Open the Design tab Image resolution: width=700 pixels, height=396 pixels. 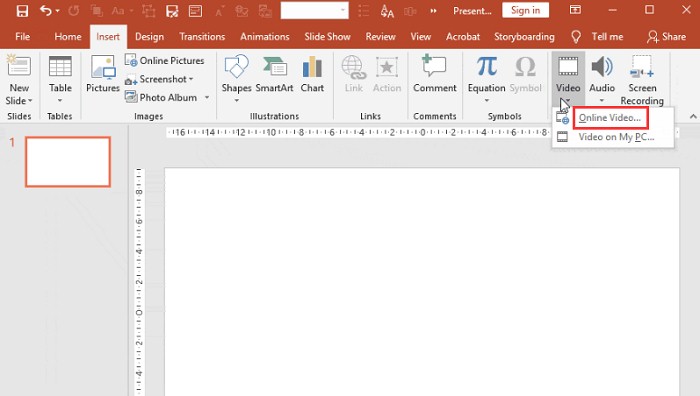(150, 37)
